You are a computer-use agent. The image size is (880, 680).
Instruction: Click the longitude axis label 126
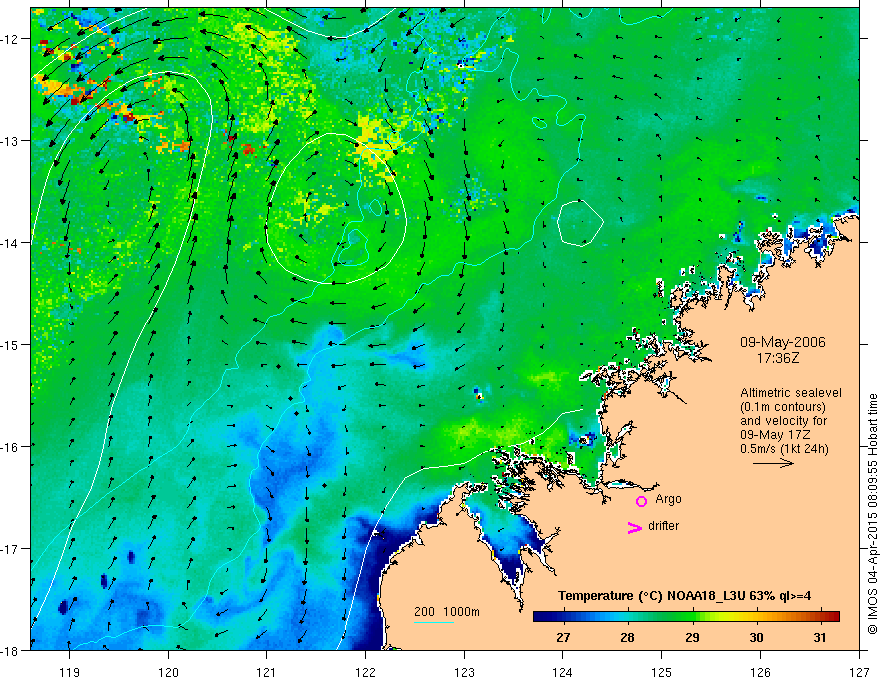click(760, 672)
